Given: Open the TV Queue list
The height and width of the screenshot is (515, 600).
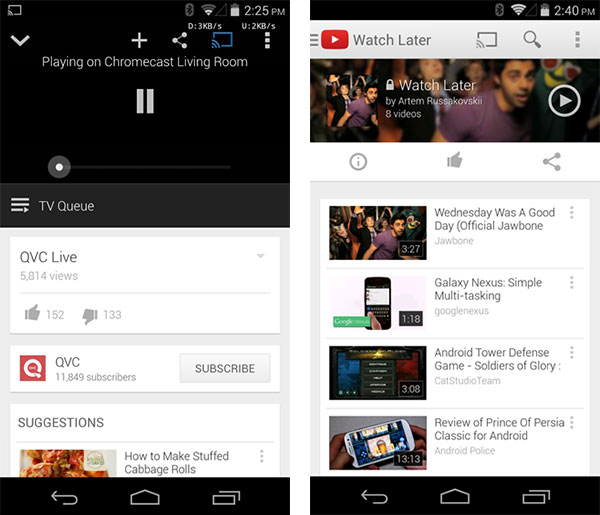Looking at the screenshot, I should pyautogui.click(x=145, y=205).
